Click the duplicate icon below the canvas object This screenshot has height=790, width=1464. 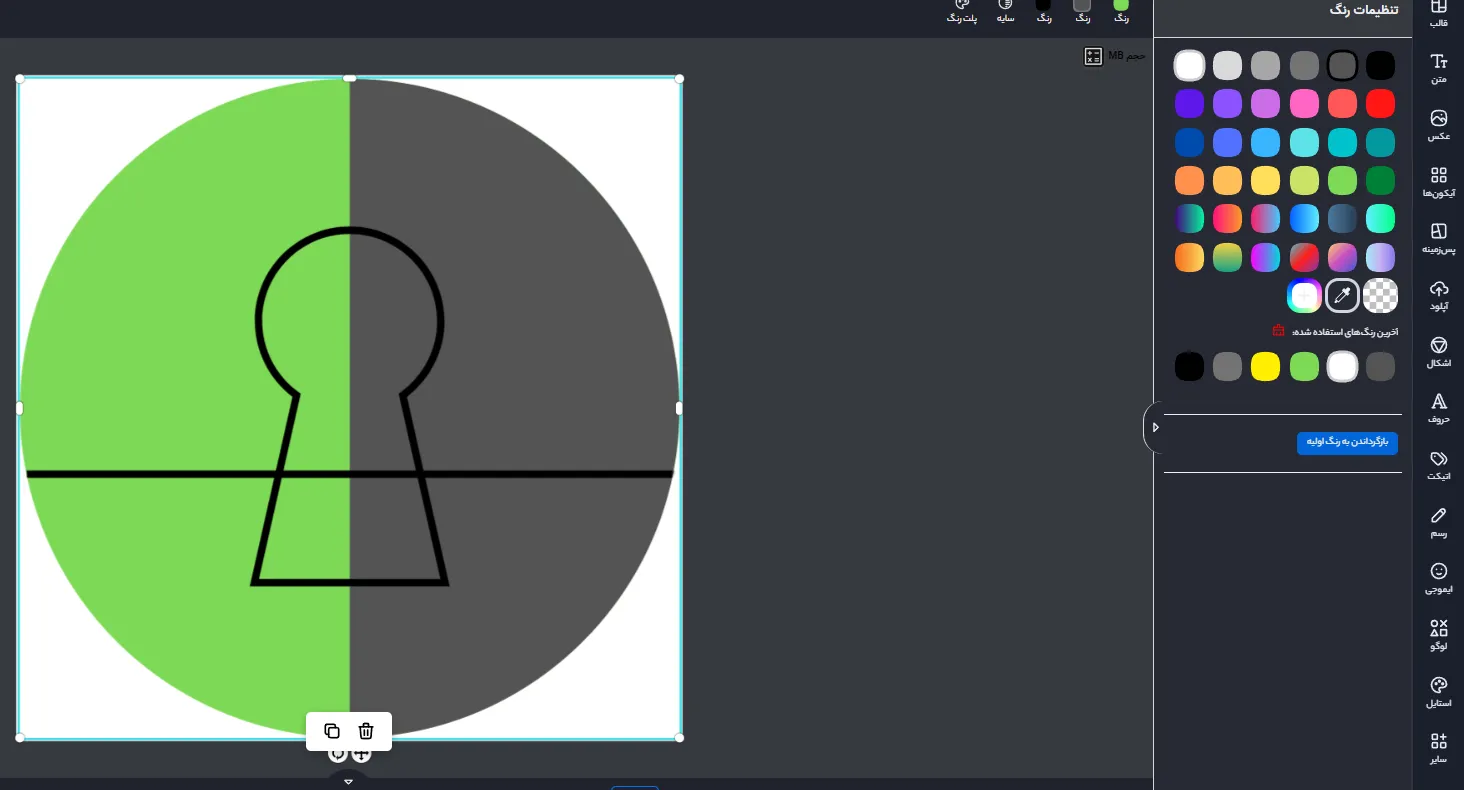tap(332, 731)
